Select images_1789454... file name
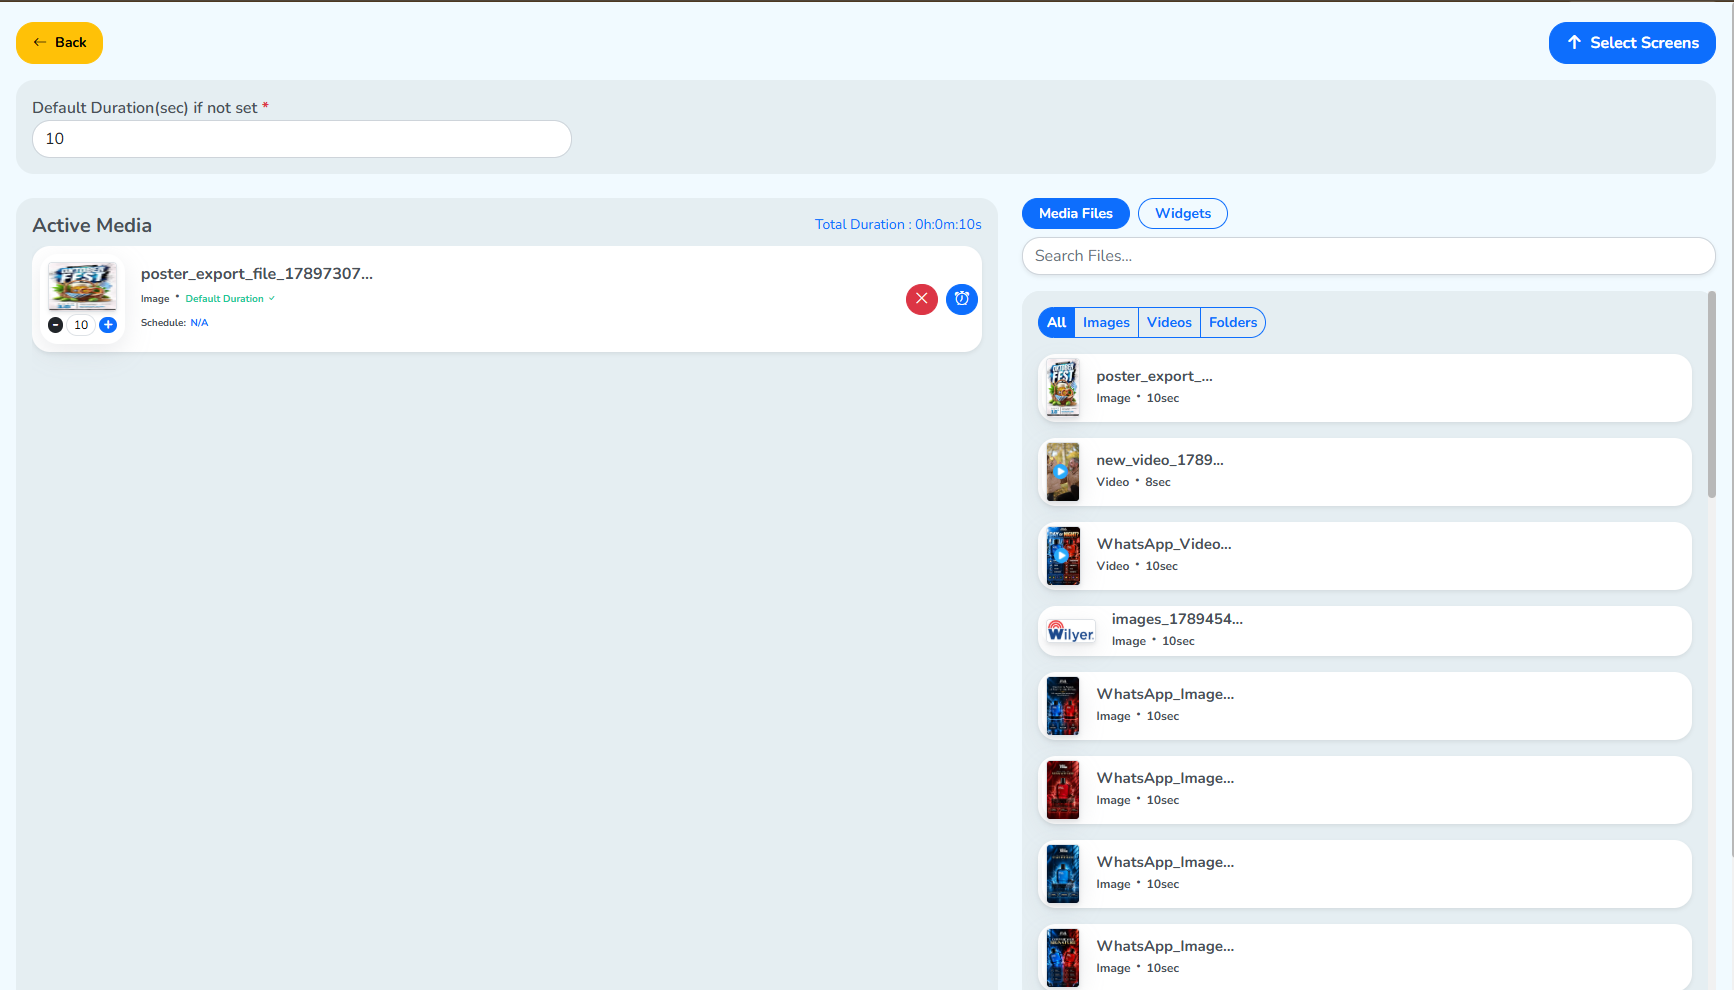This screenshot has width=1734, height=990. pyautogui.click(x=1177, y=619)
